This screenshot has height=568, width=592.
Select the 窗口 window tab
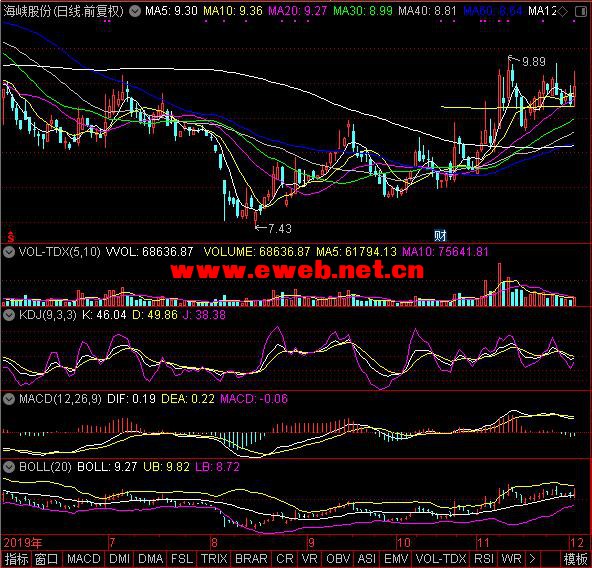click(47, 559)
